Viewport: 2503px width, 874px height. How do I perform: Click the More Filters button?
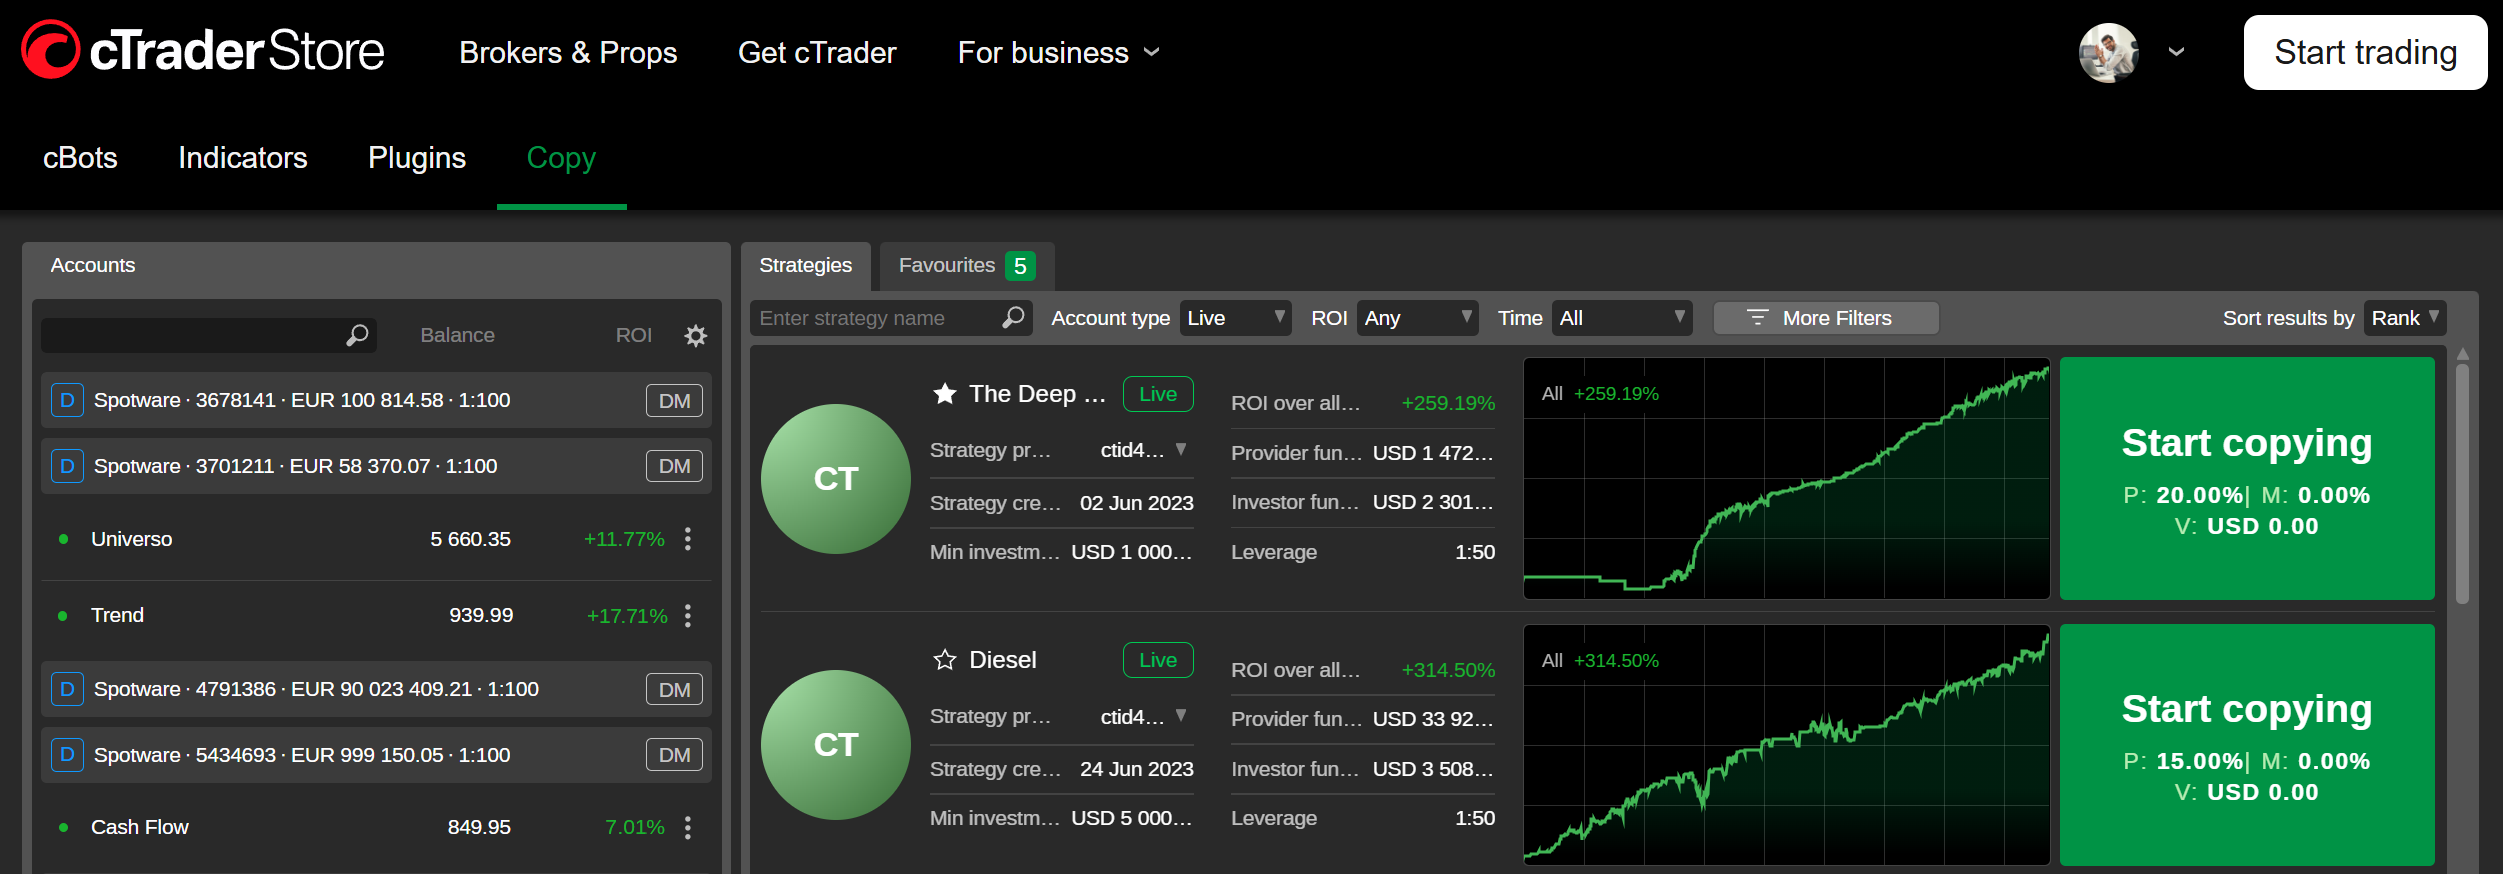tap(1825, 318)
